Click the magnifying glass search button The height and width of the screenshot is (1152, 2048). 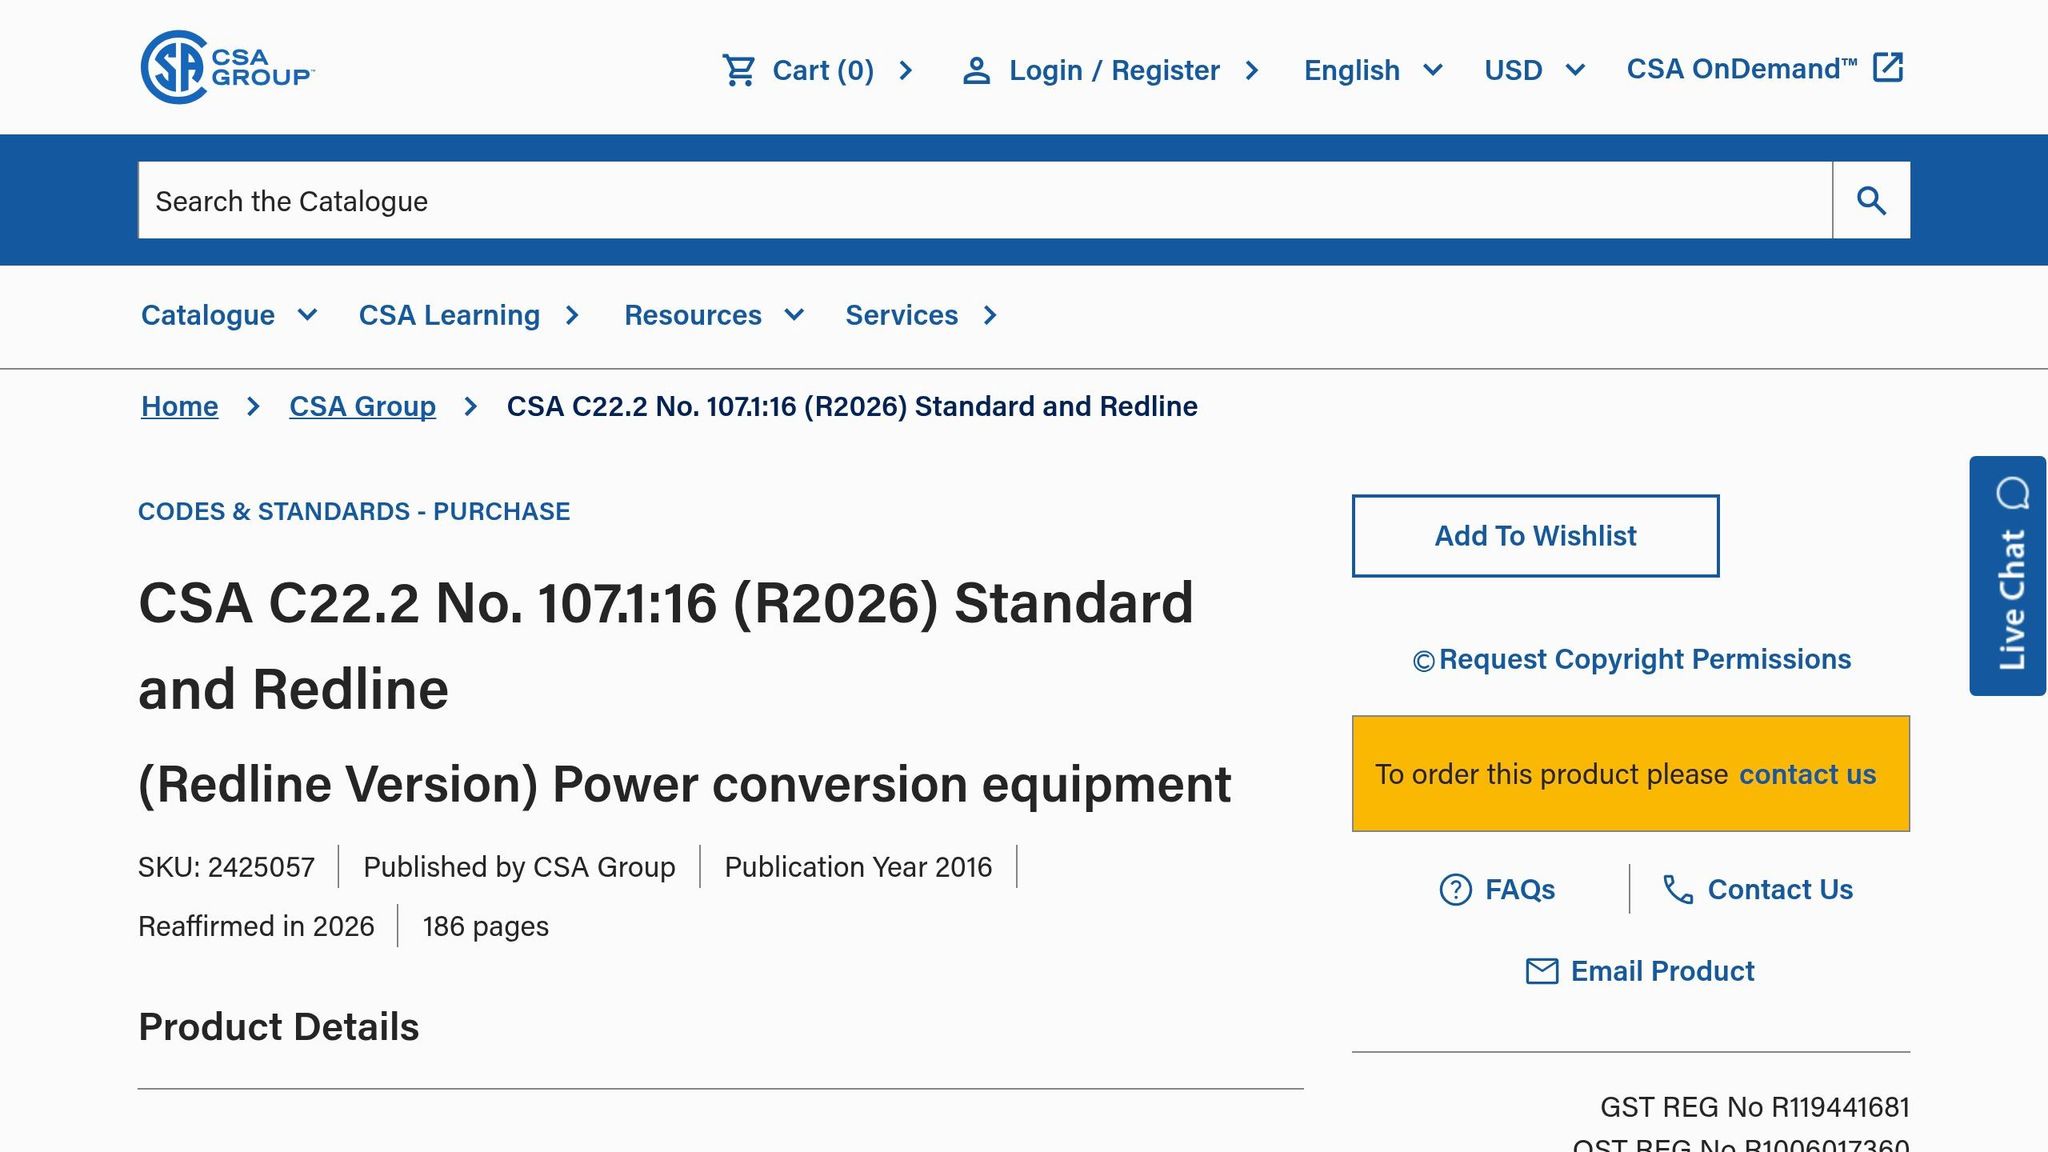tap(1871, 200)
